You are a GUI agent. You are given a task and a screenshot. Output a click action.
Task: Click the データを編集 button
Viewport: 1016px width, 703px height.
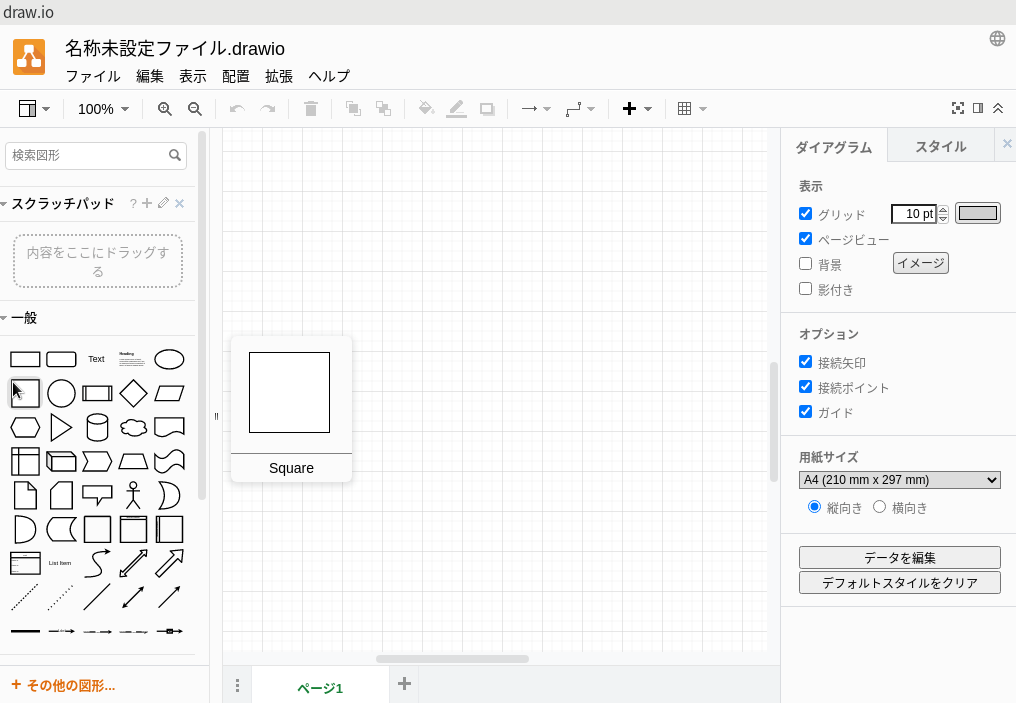point(899,558)
